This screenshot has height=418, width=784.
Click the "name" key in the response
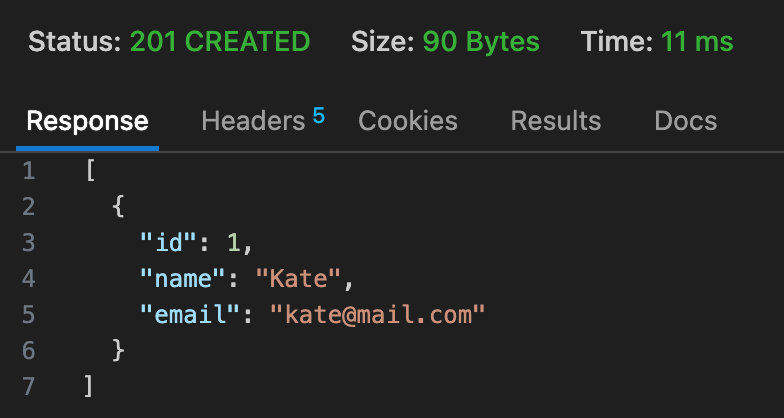coord(183,278)
